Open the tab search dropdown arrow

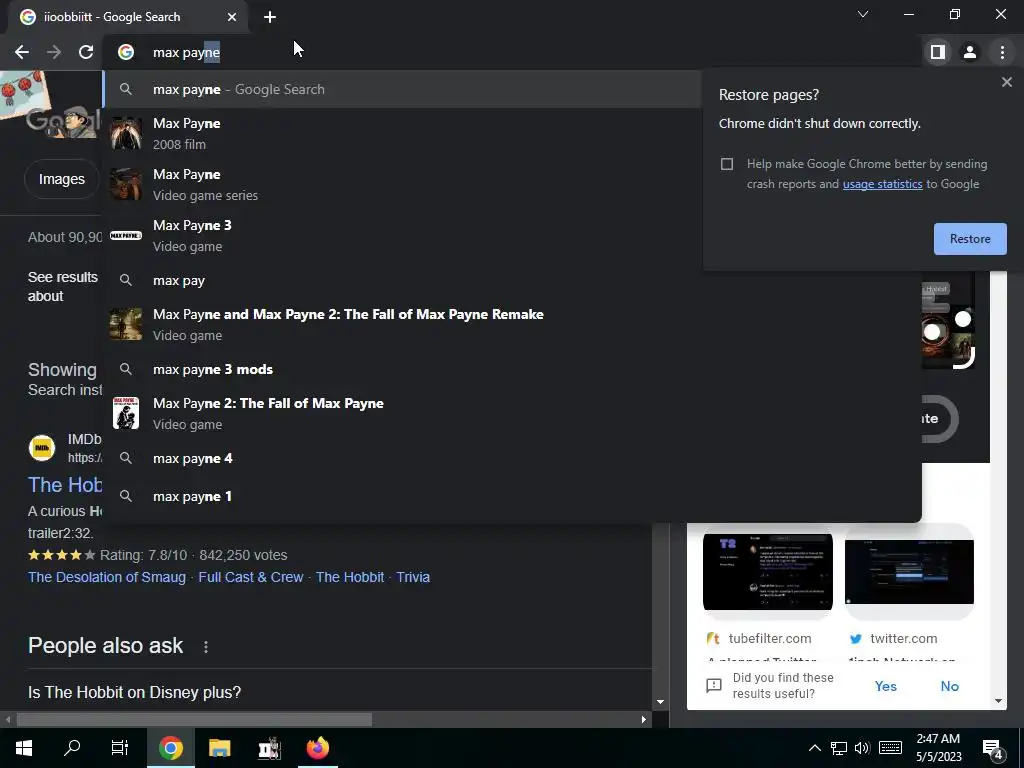863,14
